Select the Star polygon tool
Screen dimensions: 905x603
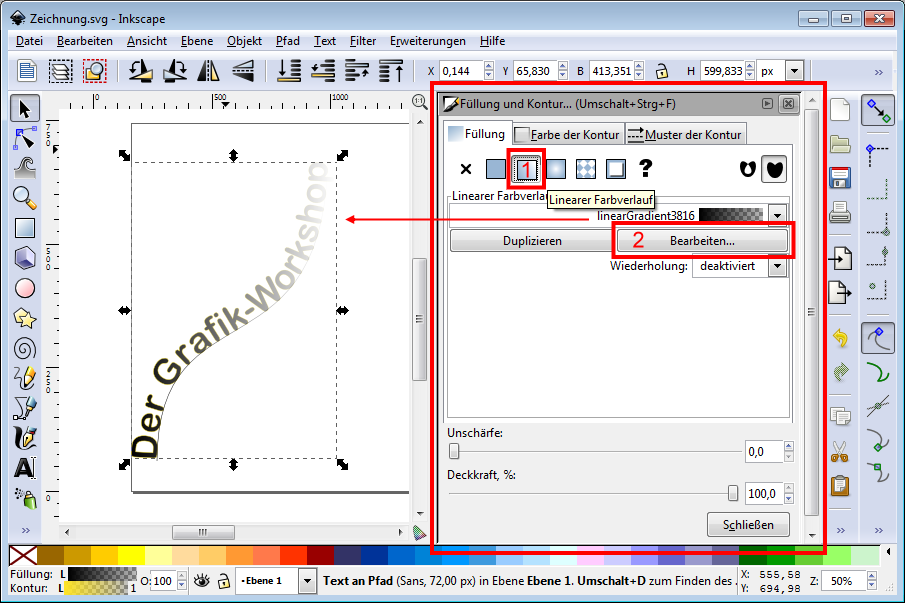(x=24, y=318)
